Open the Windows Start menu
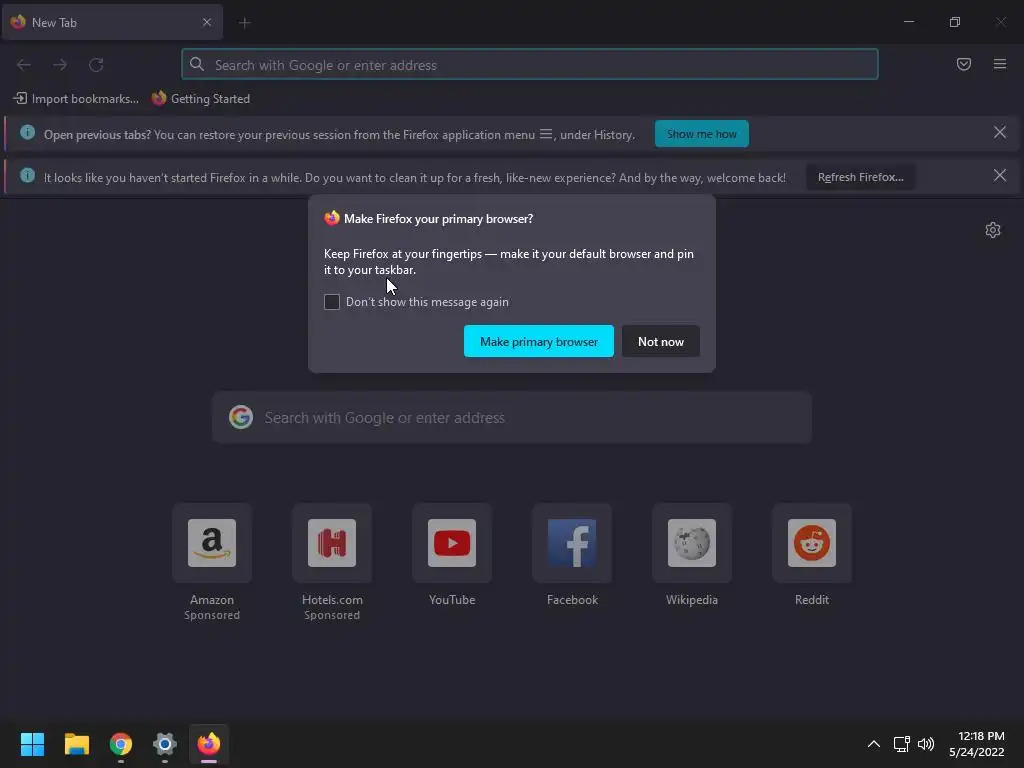 pyautogui.click(x=32, y=744)
